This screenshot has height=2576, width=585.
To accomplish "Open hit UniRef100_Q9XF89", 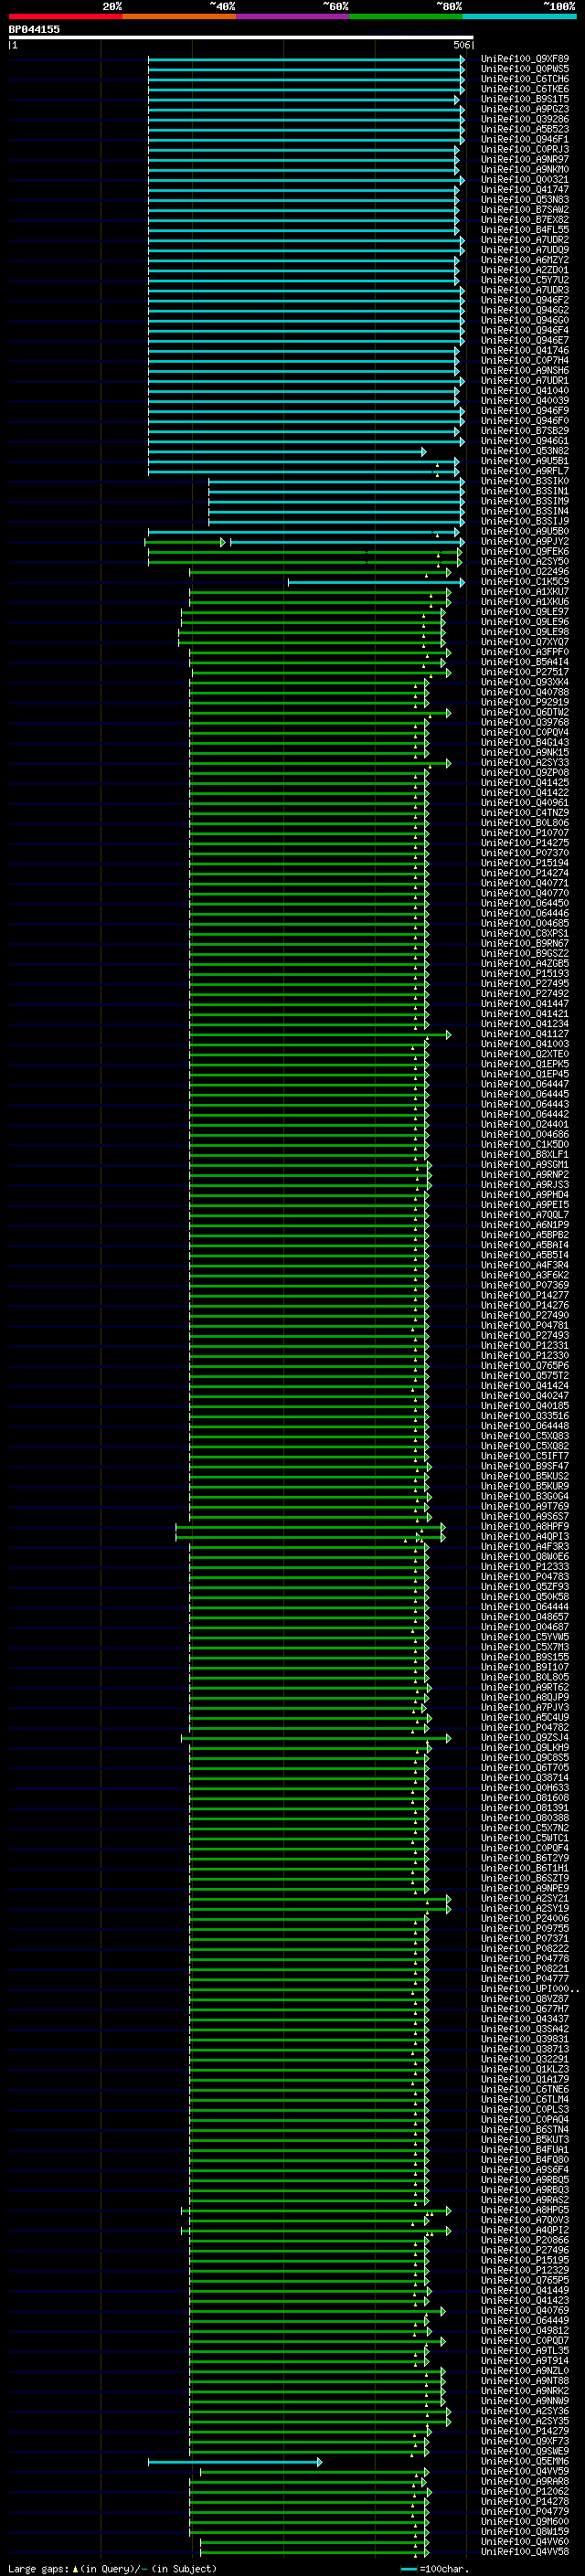I will click(525, 59).
